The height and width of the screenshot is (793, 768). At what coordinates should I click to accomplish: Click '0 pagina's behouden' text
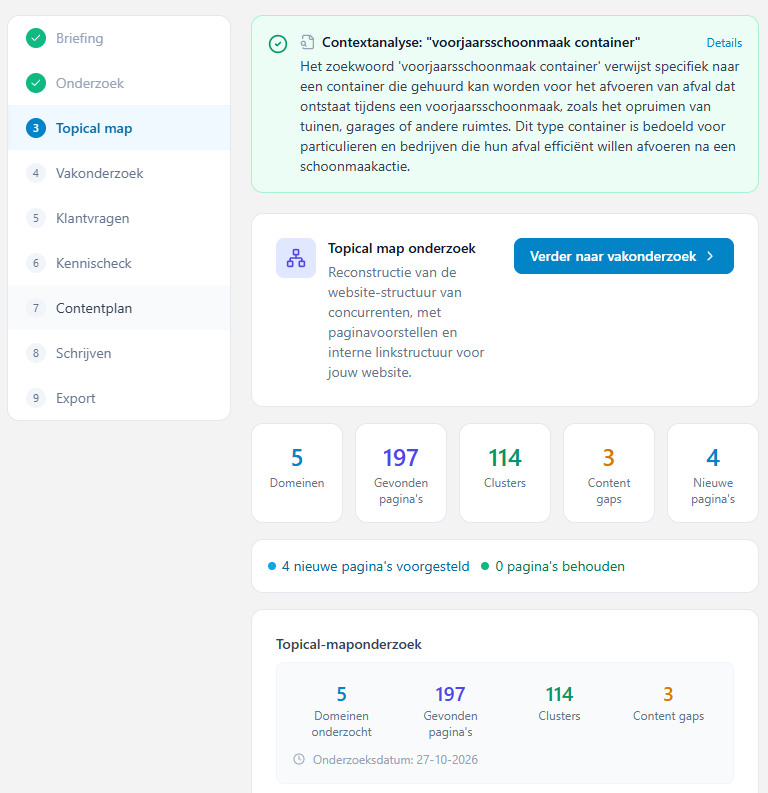(x=560, y=566)
